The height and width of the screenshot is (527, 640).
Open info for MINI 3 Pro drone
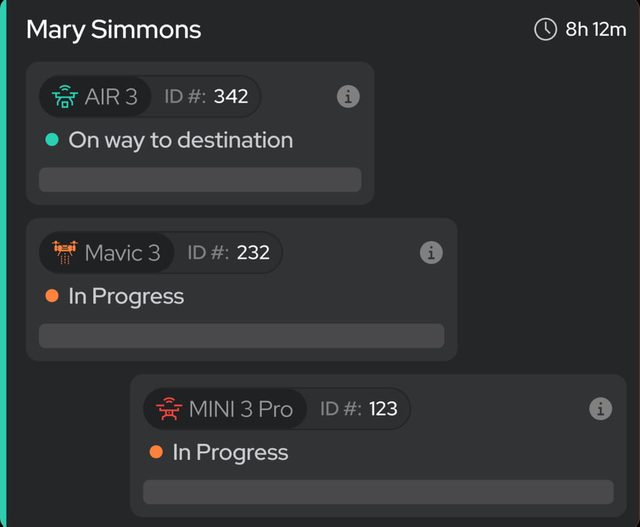click(600, 409)
